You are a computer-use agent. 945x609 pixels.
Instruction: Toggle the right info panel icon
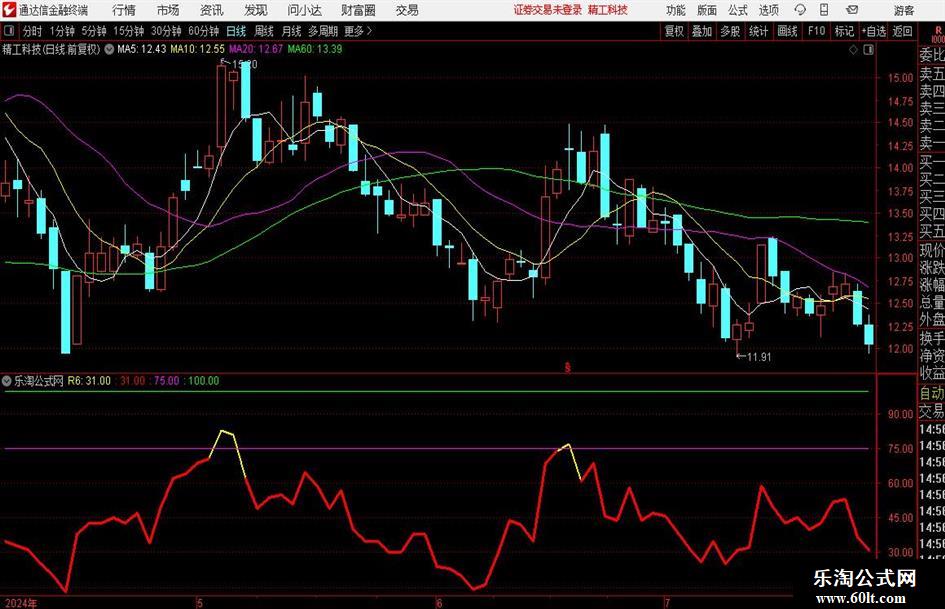coord(868,49)
